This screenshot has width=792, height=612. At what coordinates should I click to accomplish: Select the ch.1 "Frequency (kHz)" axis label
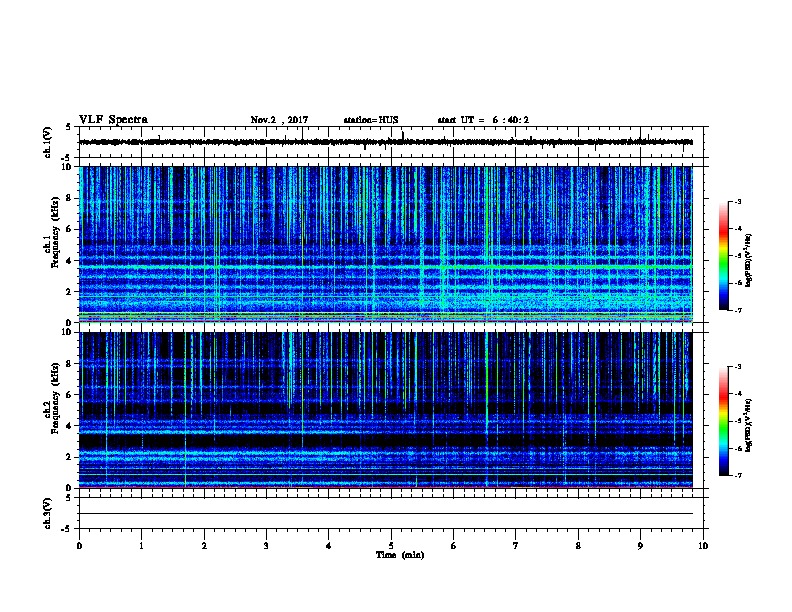[x=56, y=232]
